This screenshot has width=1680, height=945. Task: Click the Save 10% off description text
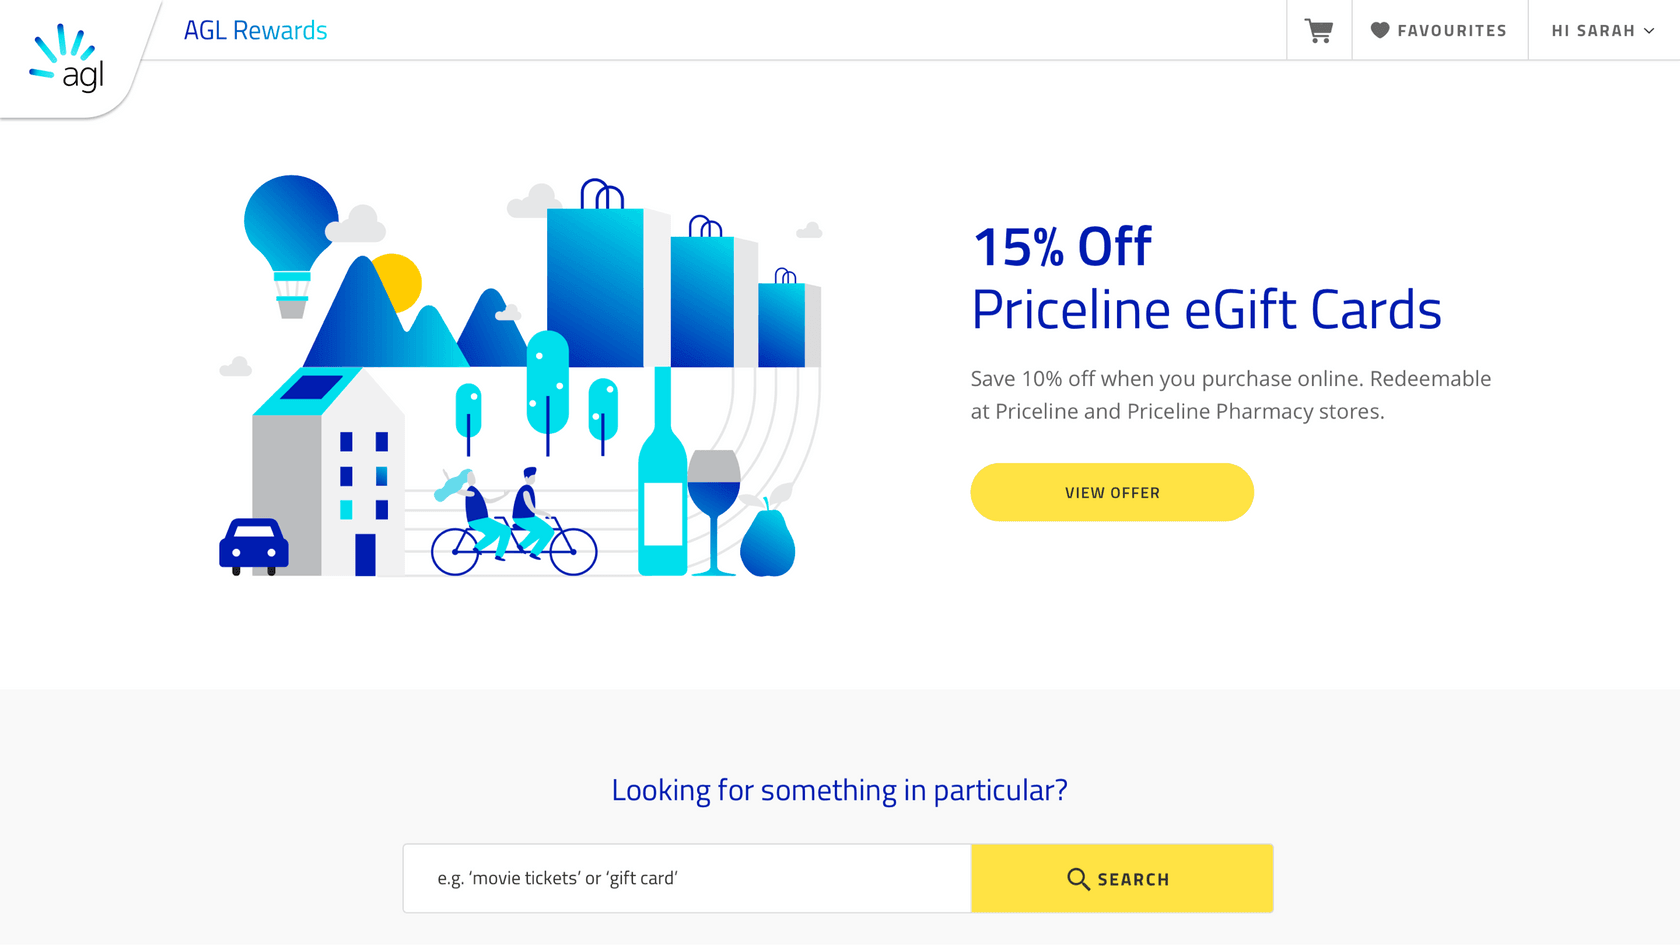[1231, 395]
